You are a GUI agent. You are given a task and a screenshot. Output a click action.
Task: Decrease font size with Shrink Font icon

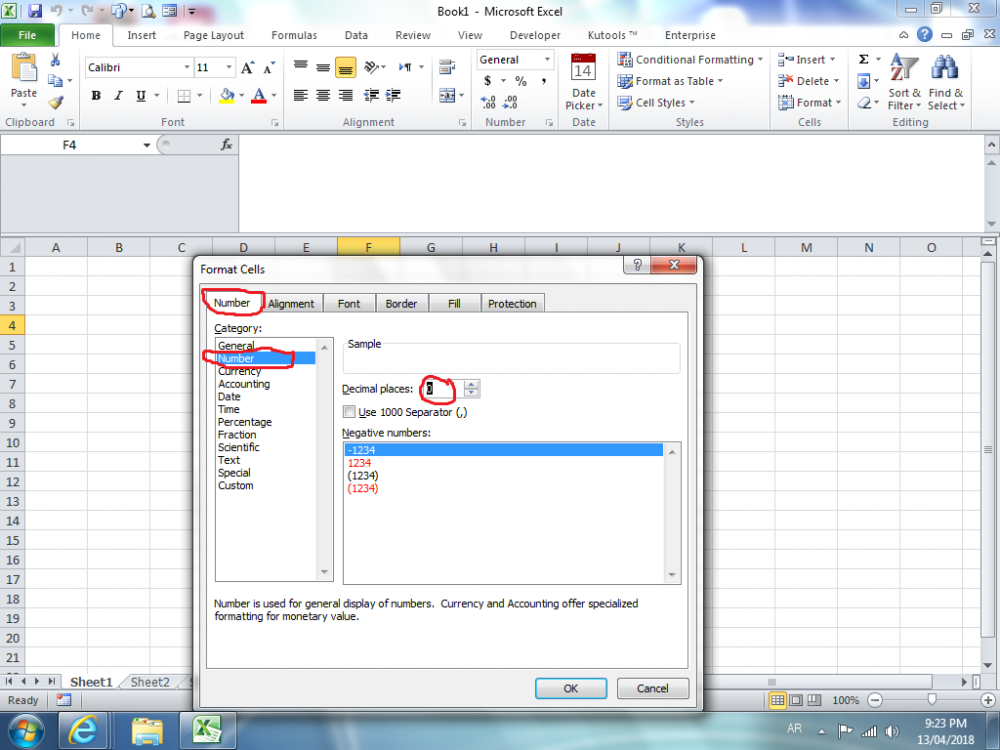tap(270, 67)
